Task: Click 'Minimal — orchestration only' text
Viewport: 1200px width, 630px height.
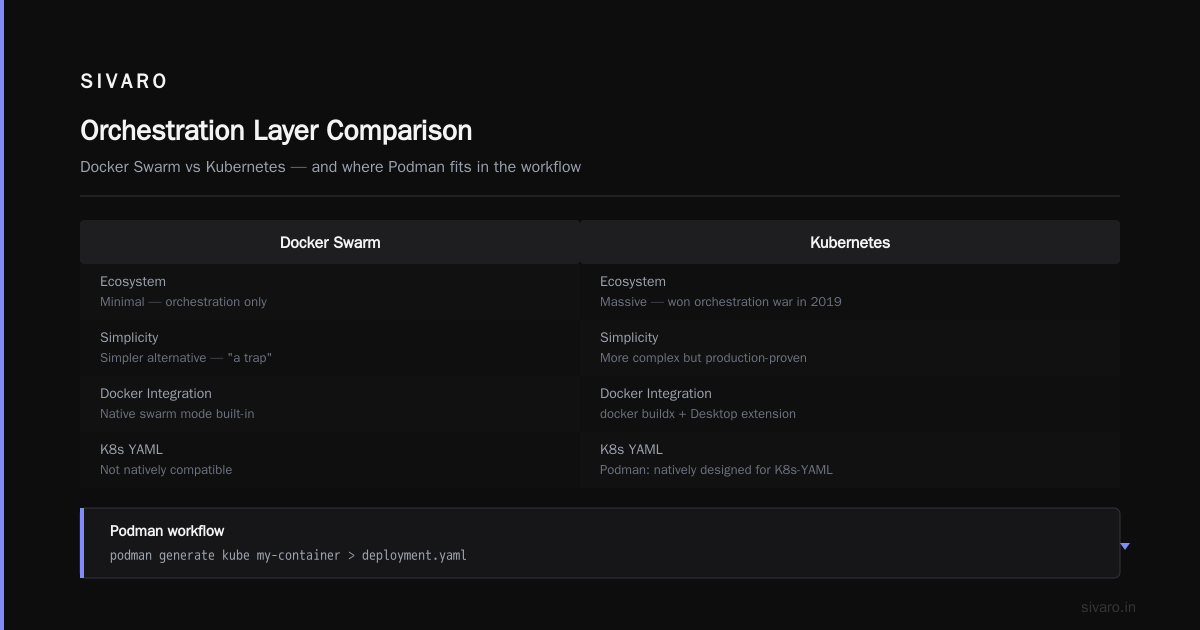Action: [x=183, y=302]
